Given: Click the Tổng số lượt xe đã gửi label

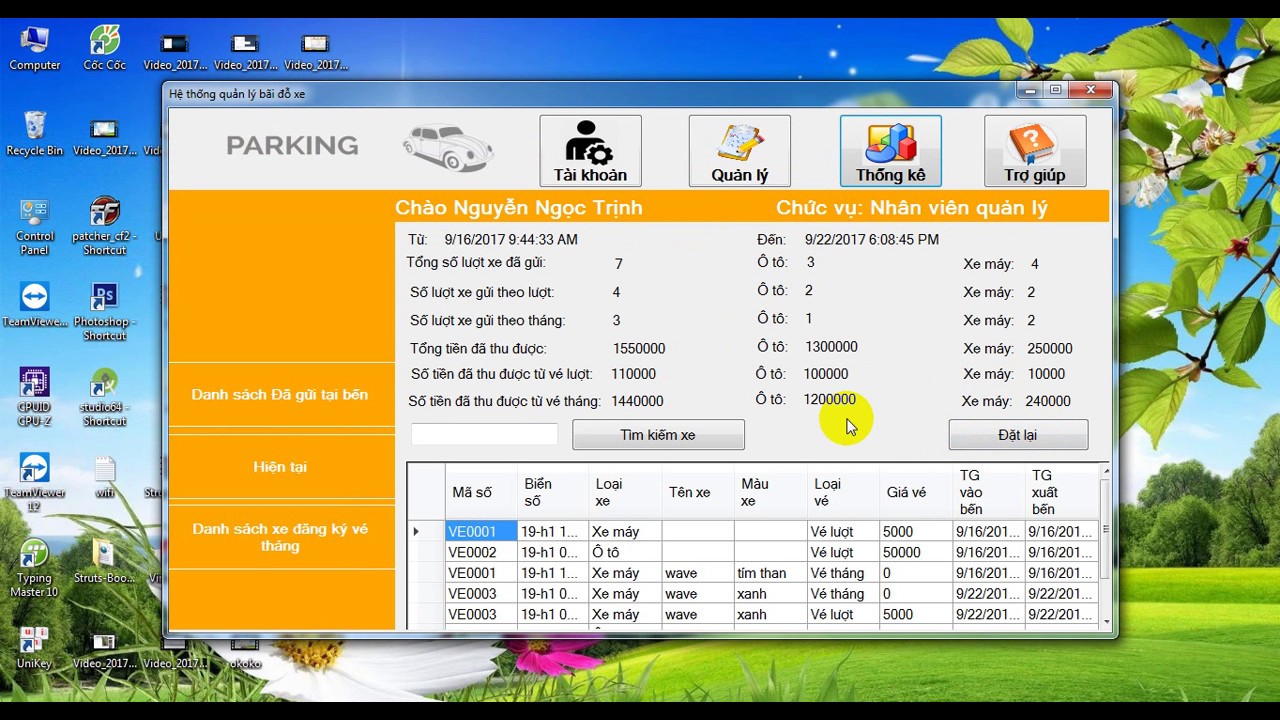Looking at the screenshot, I should [476, 263].
